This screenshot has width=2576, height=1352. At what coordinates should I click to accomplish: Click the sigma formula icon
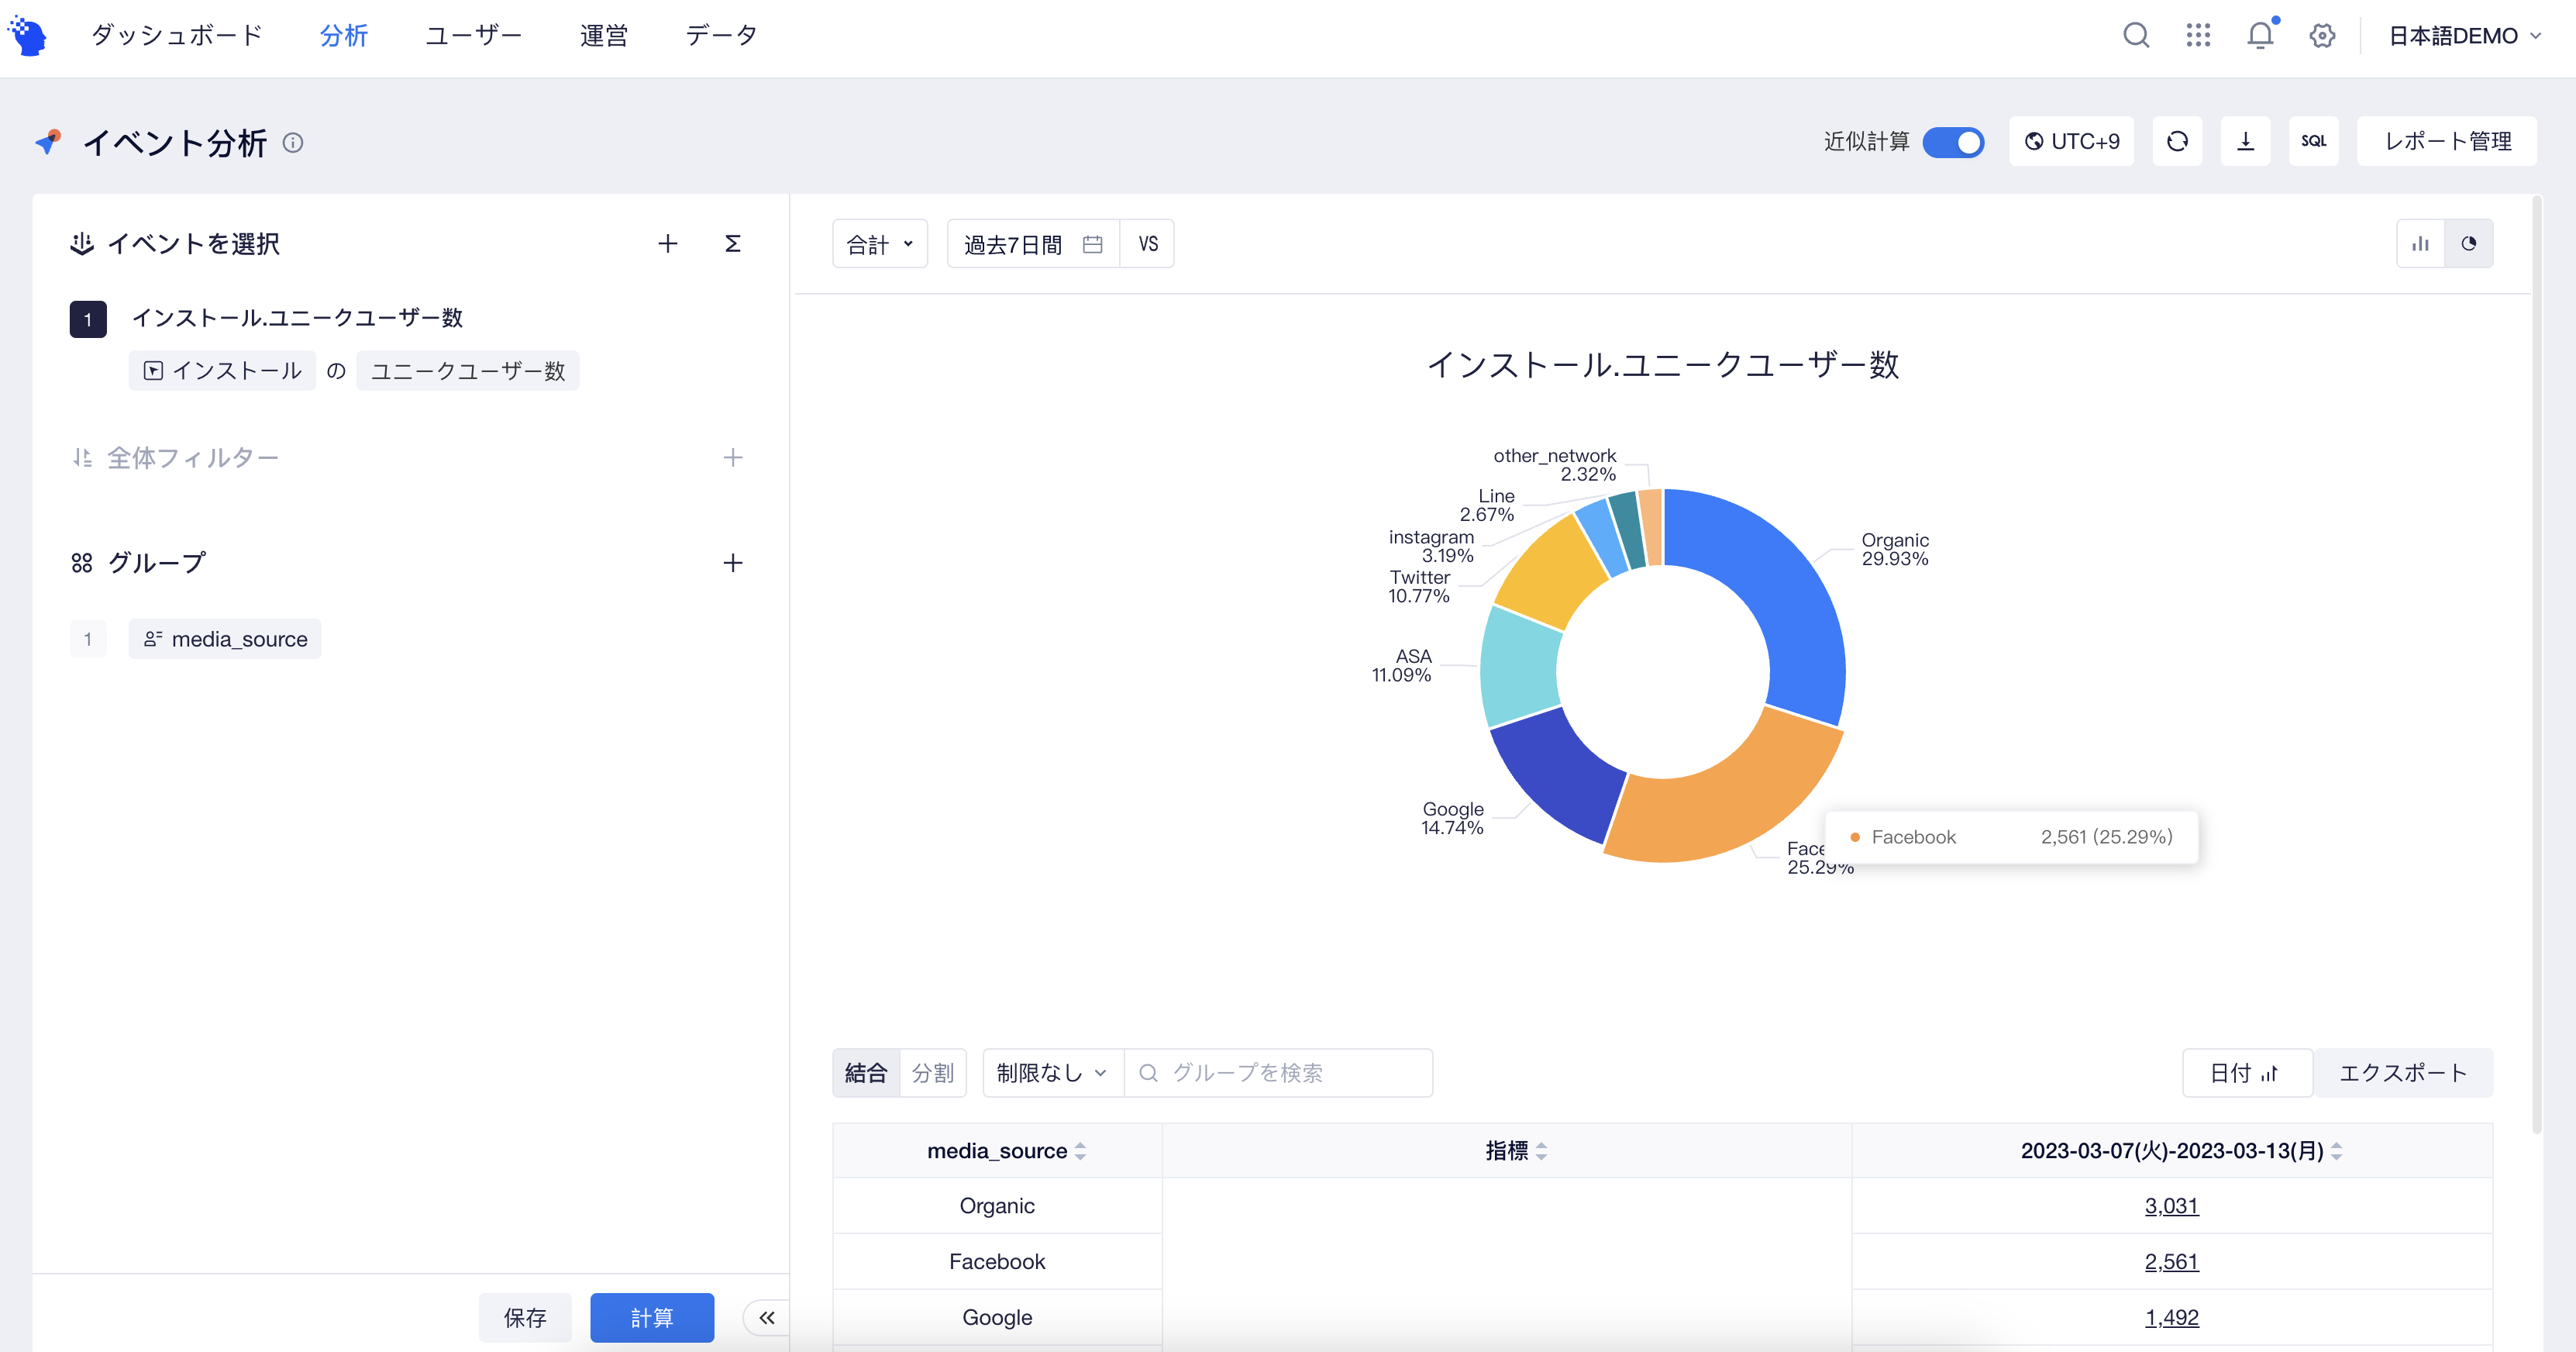[732, 244]
